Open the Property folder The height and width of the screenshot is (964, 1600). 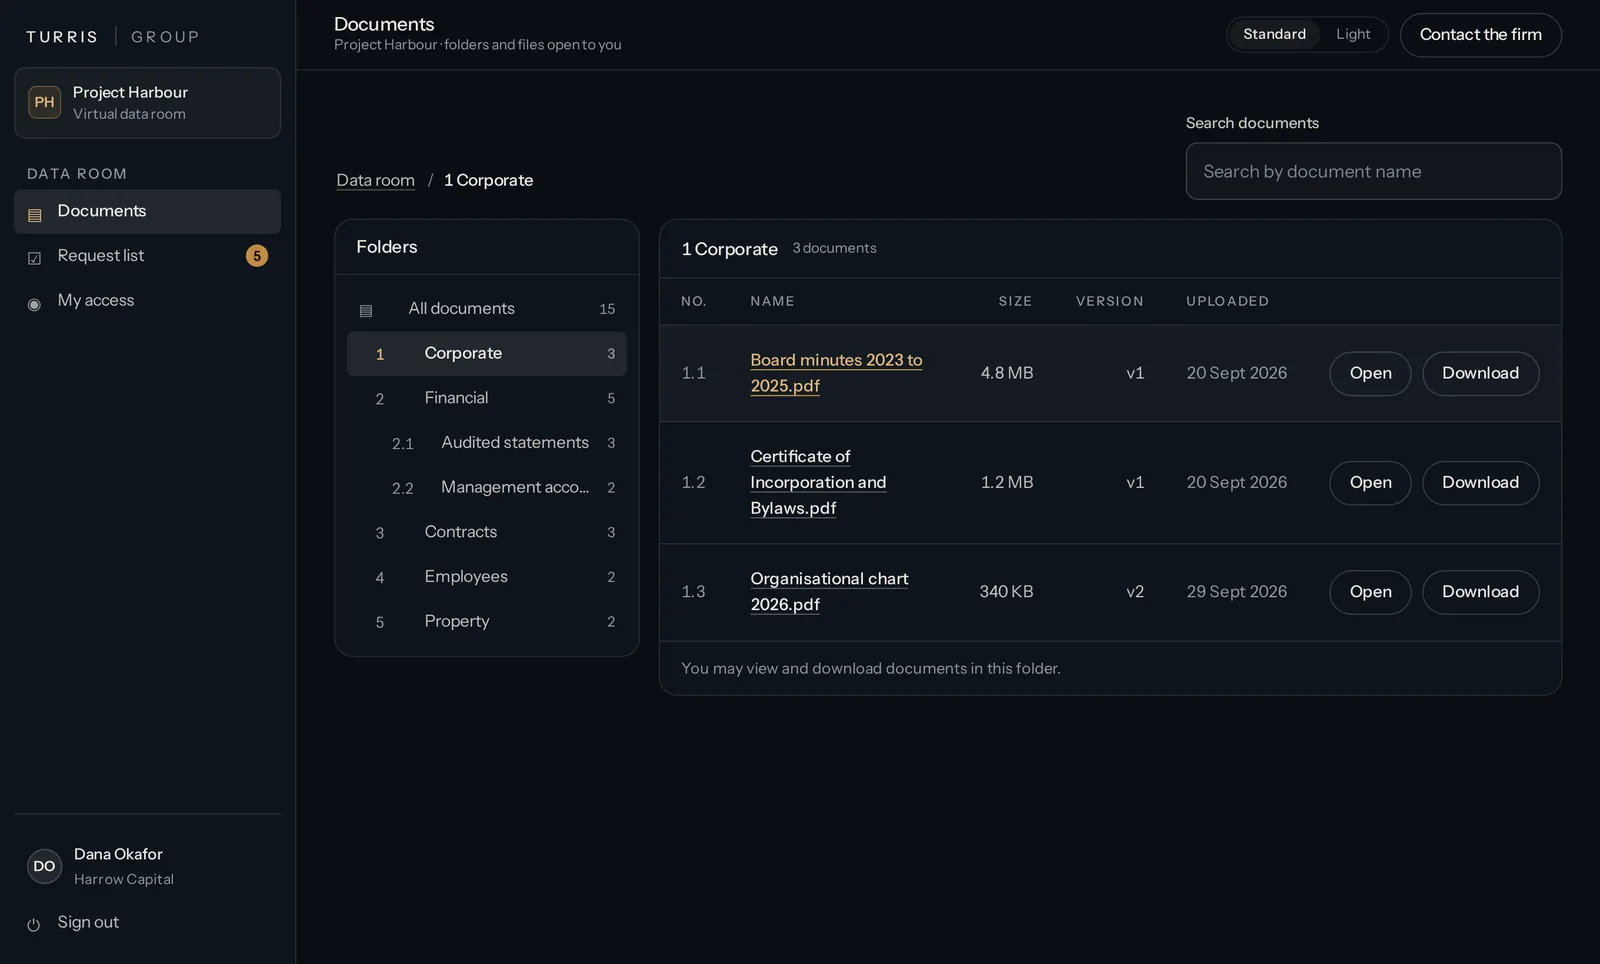[487, 622]
